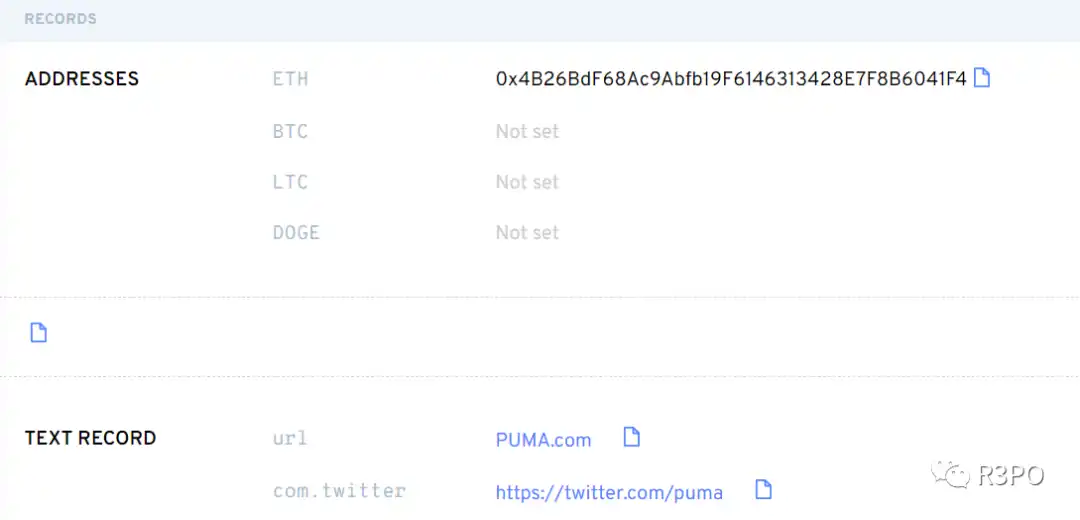
Task: Open the https://twitter.com/puma link
Action: point(610,492)
